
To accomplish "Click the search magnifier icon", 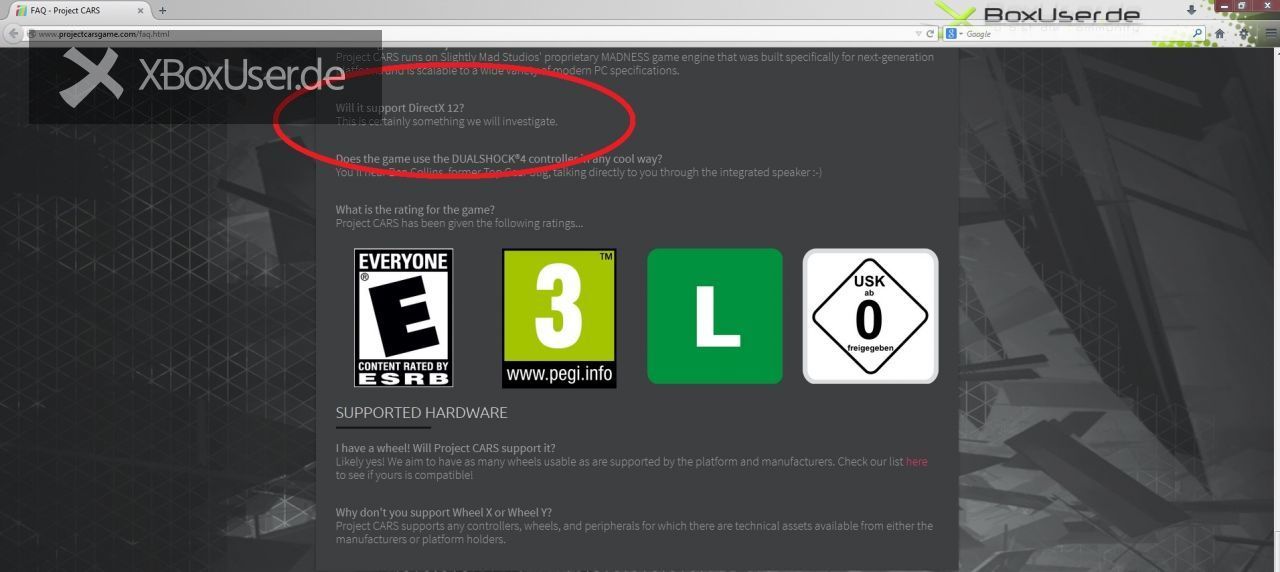I will 1197,34.
